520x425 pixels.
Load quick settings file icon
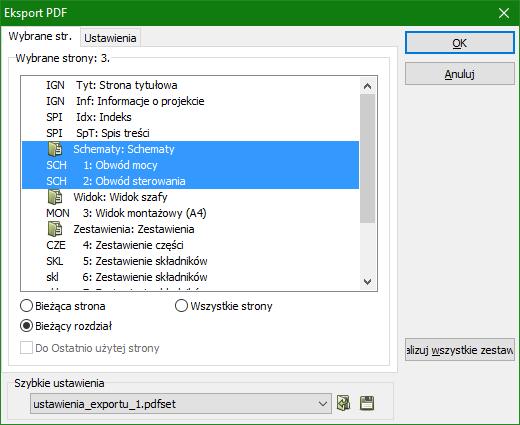344,403
